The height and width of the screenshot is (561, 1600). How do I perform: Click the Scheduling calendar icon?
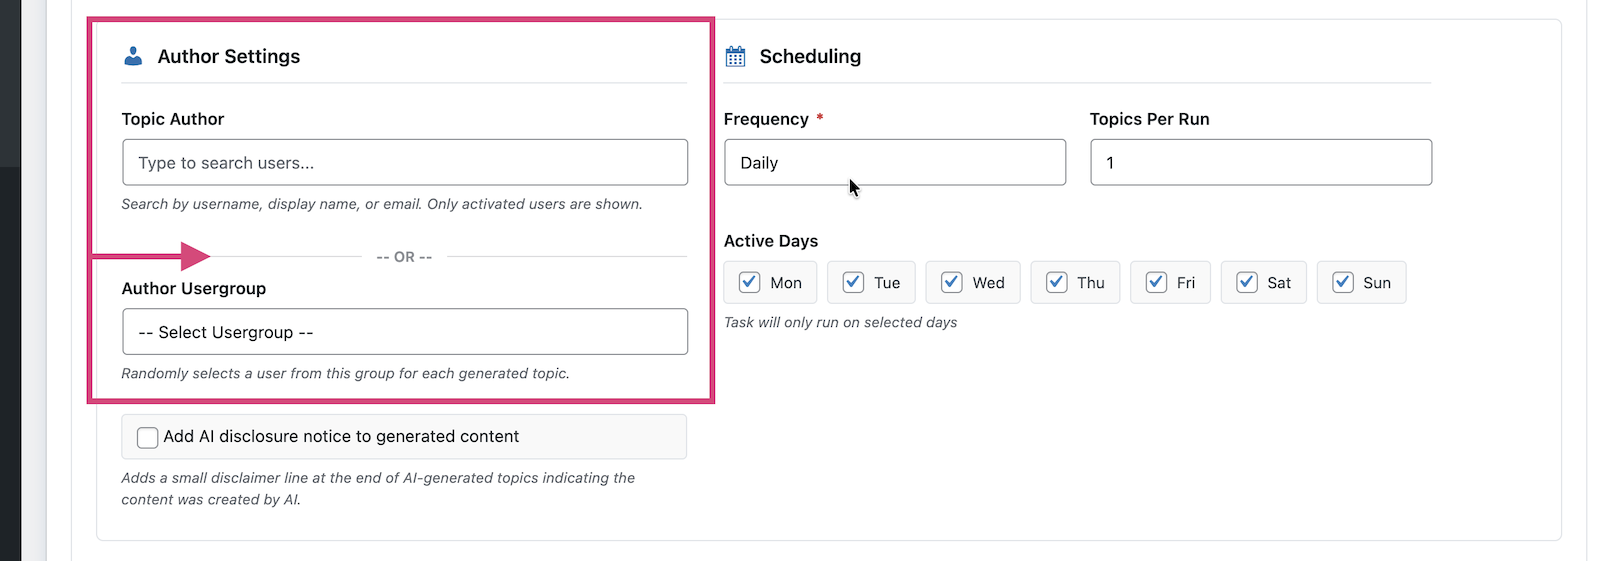[735, 56]
